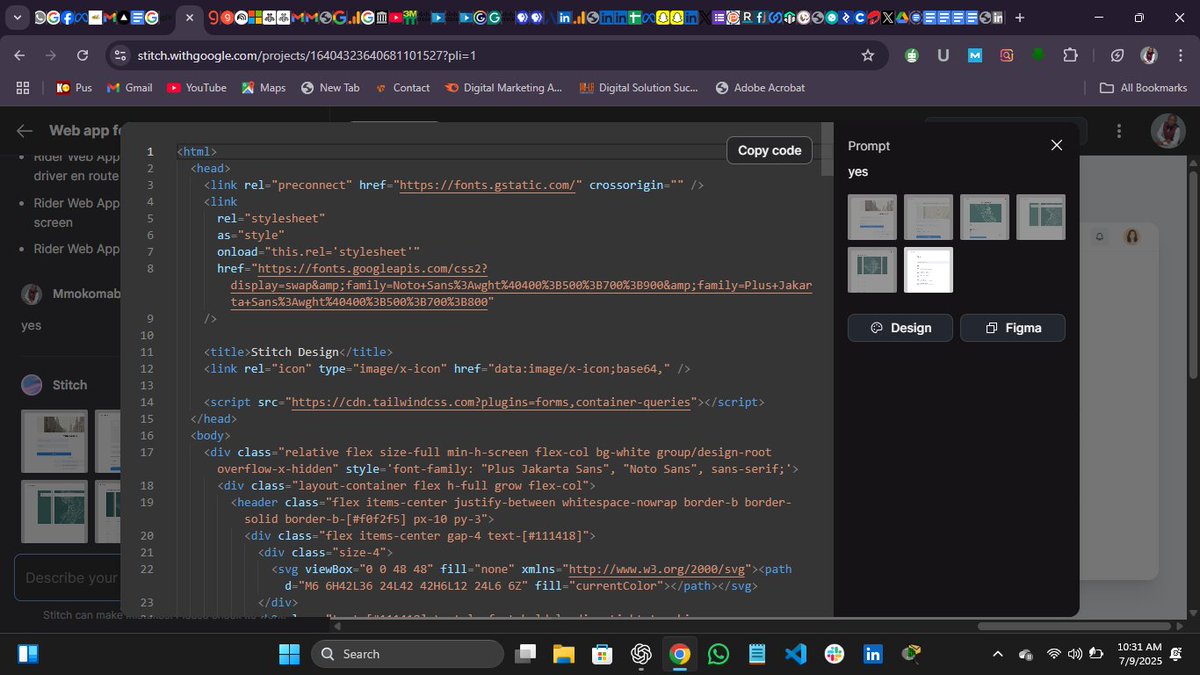This screenshot has width=1200, height=675.
Task: Click the Prompt heading text
Action: click(x=869, y=146)
